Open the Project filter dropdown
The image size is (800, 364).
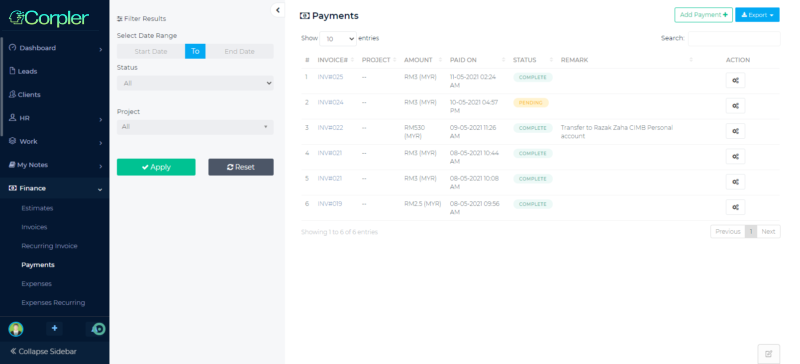click(195, 127)
